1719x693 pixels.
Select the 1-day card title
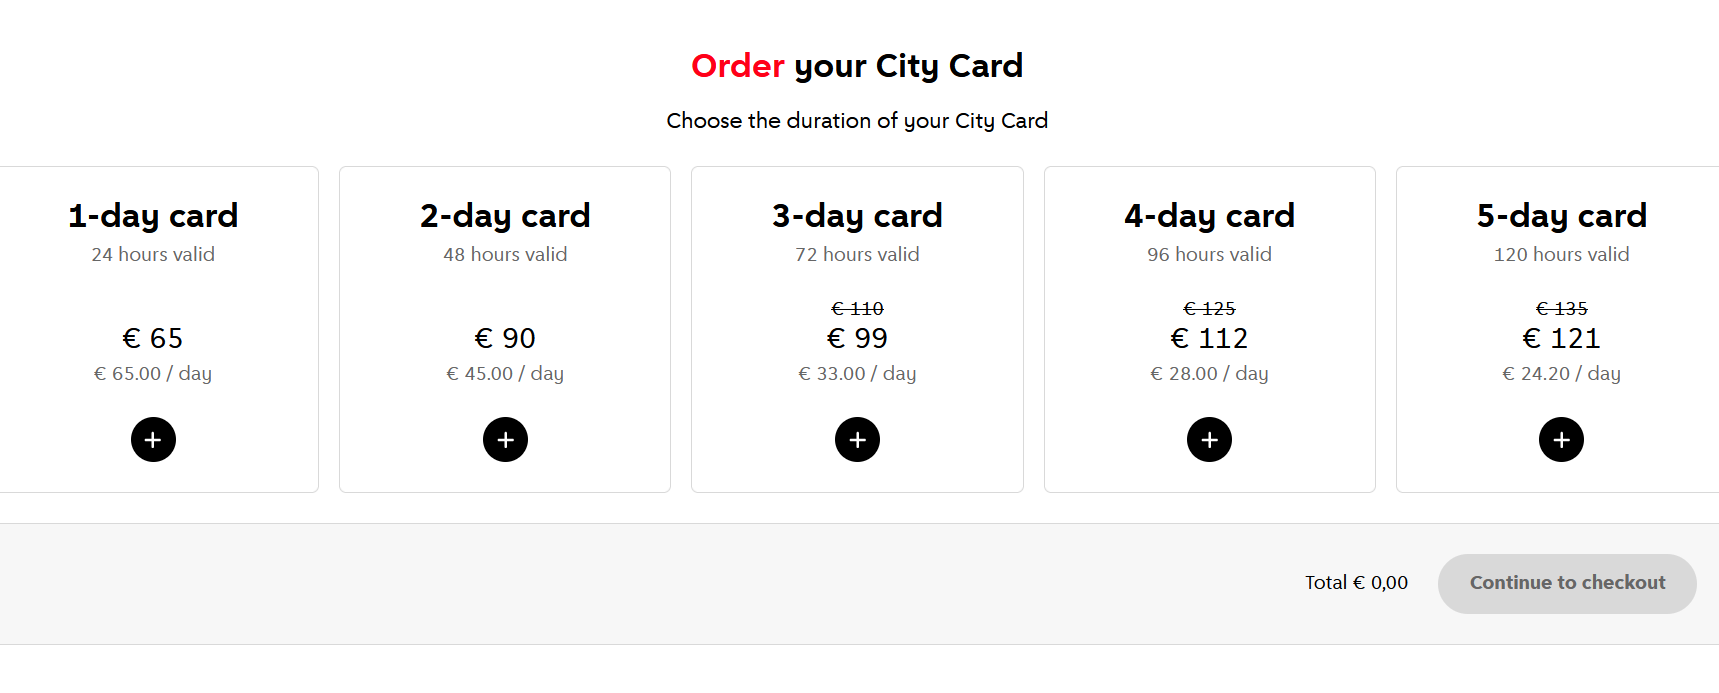[x=153, y=216]
